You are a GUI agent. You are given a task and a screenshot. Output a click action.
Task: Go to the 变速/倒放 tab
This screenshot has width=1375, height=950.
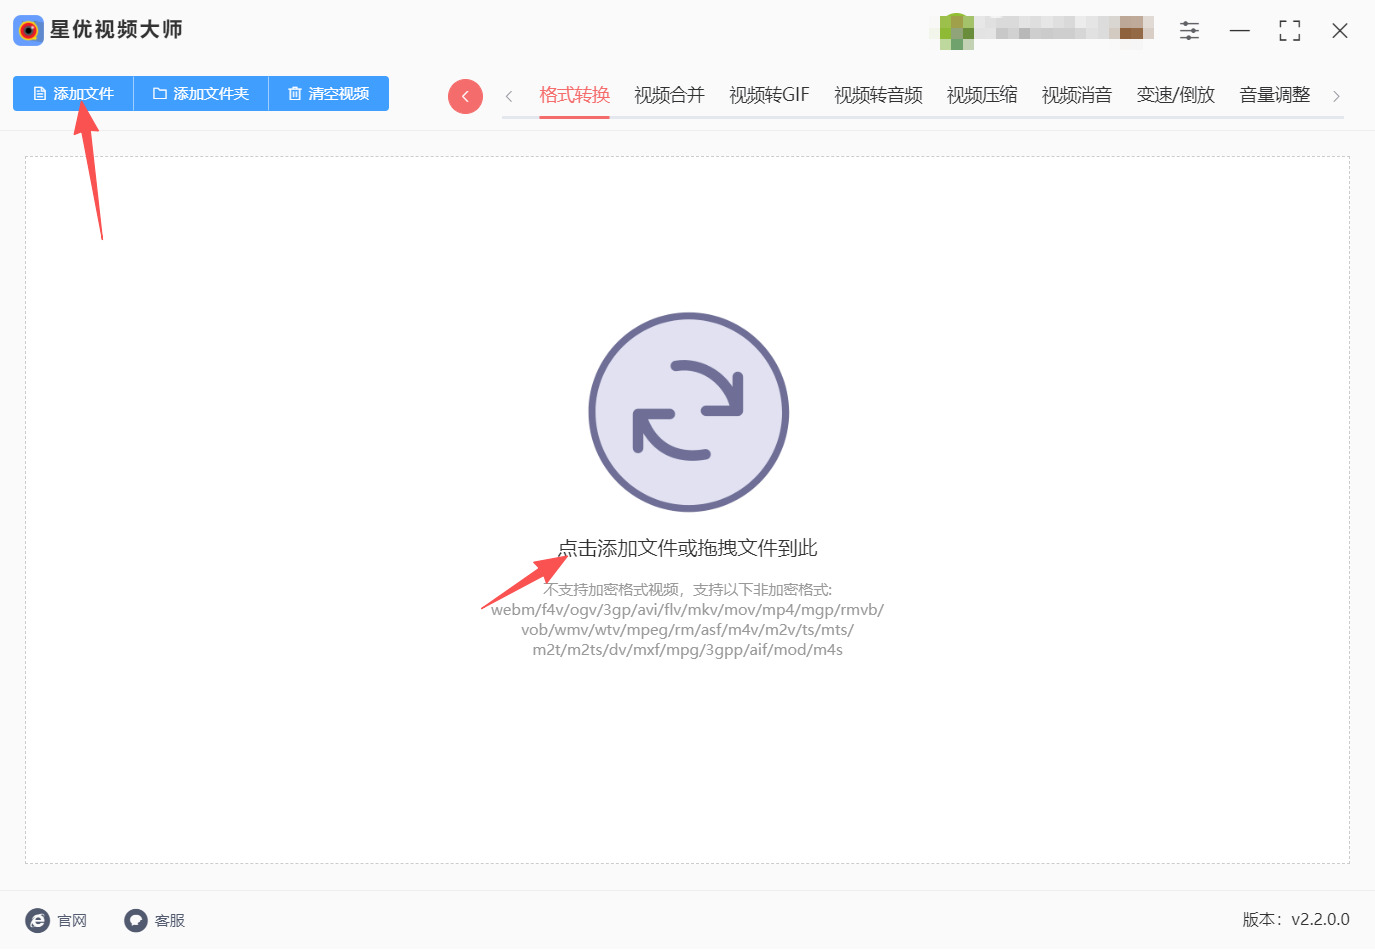click(x=1176, y=95)
